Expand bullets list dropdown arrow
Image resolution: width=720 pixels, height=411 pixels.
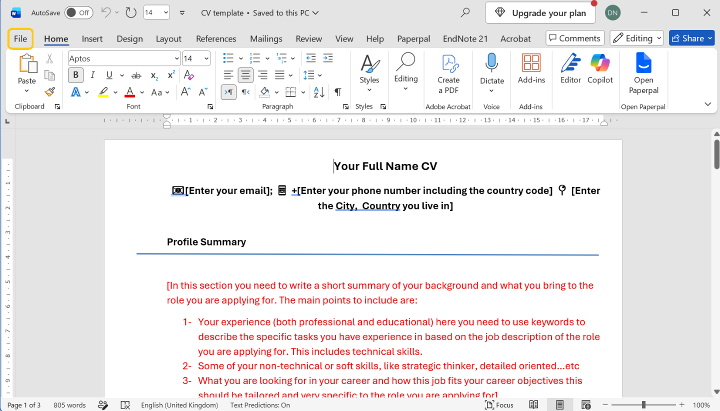coord(241,58)
